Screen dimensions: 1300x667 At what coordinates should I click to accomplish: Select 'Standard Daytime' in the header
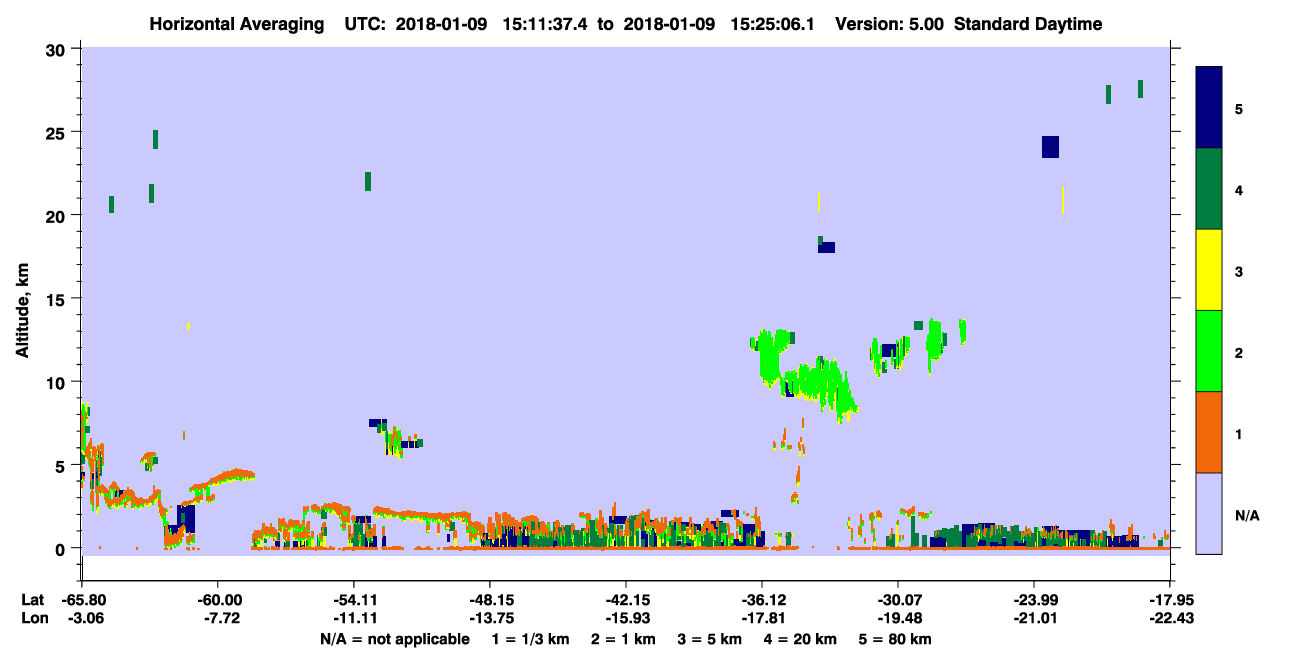(1029, 24)
